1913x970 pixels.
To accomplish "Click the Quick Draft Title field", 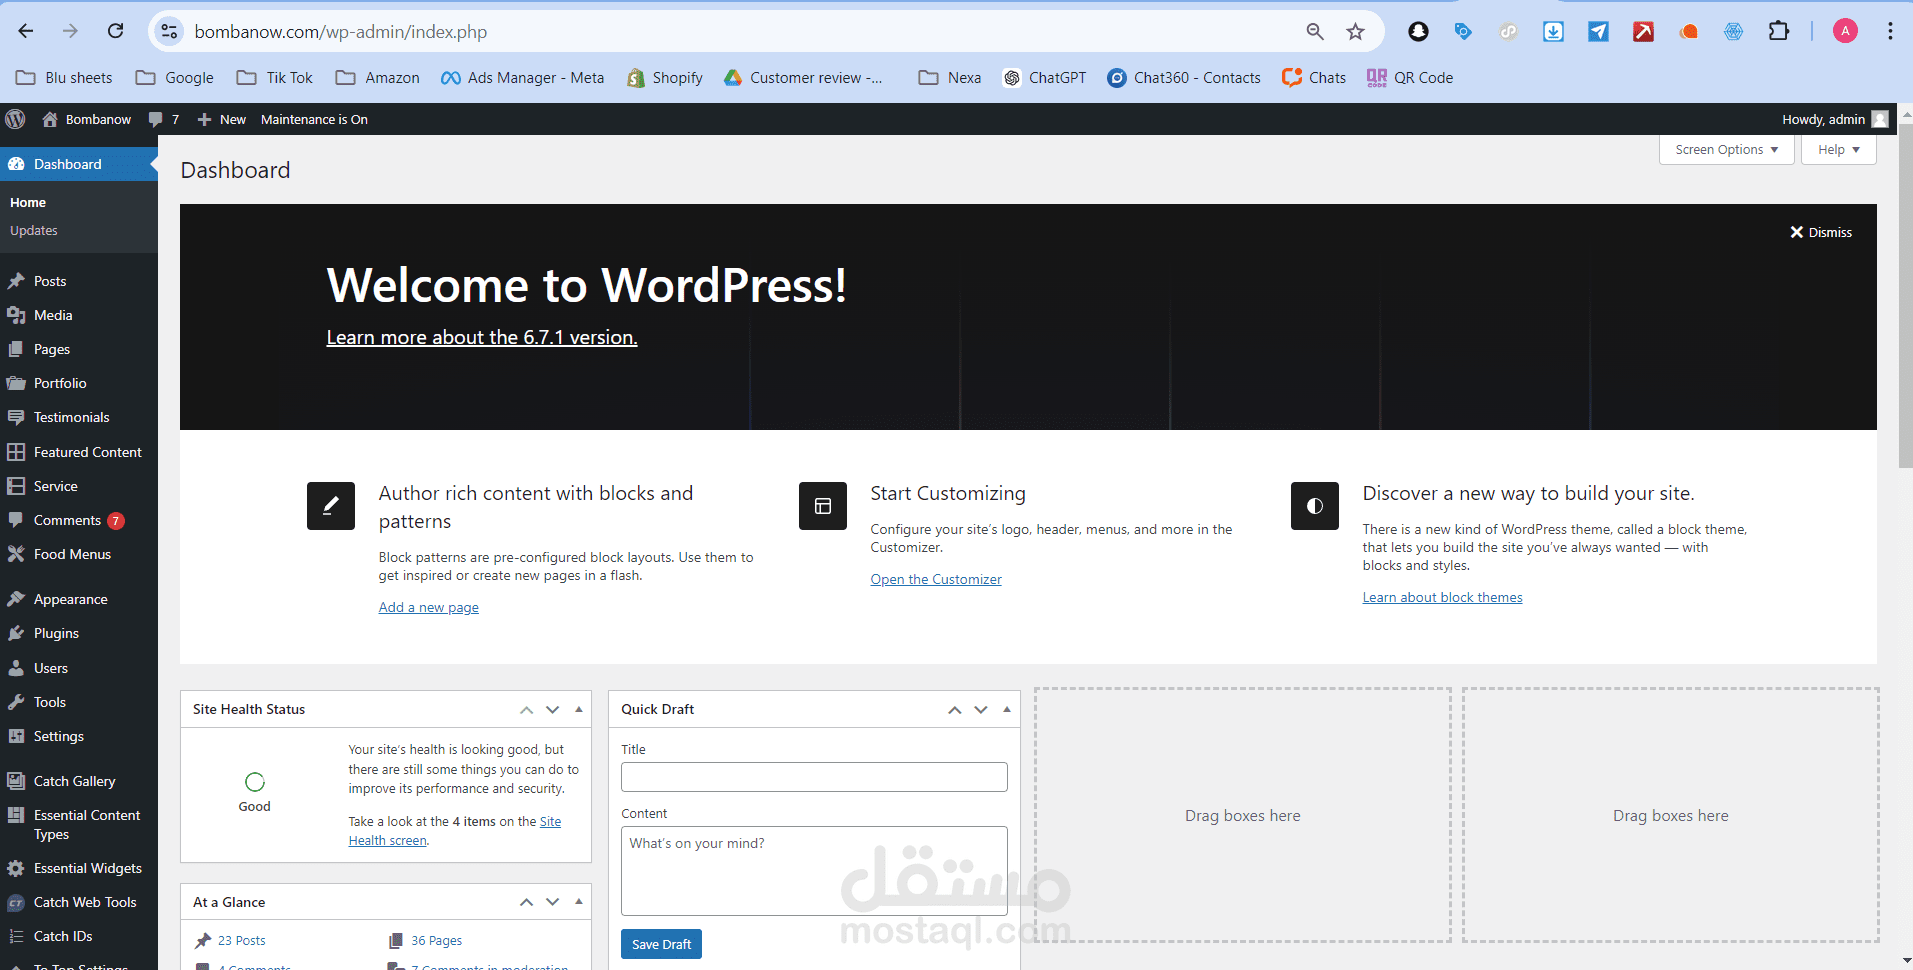I will coord(814,777).
